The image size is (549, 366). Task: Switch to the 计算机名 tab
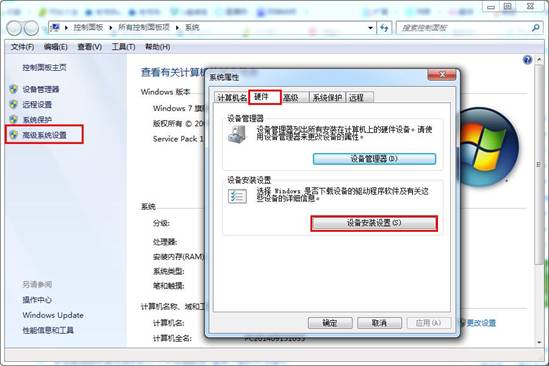[x=232, y=98]
